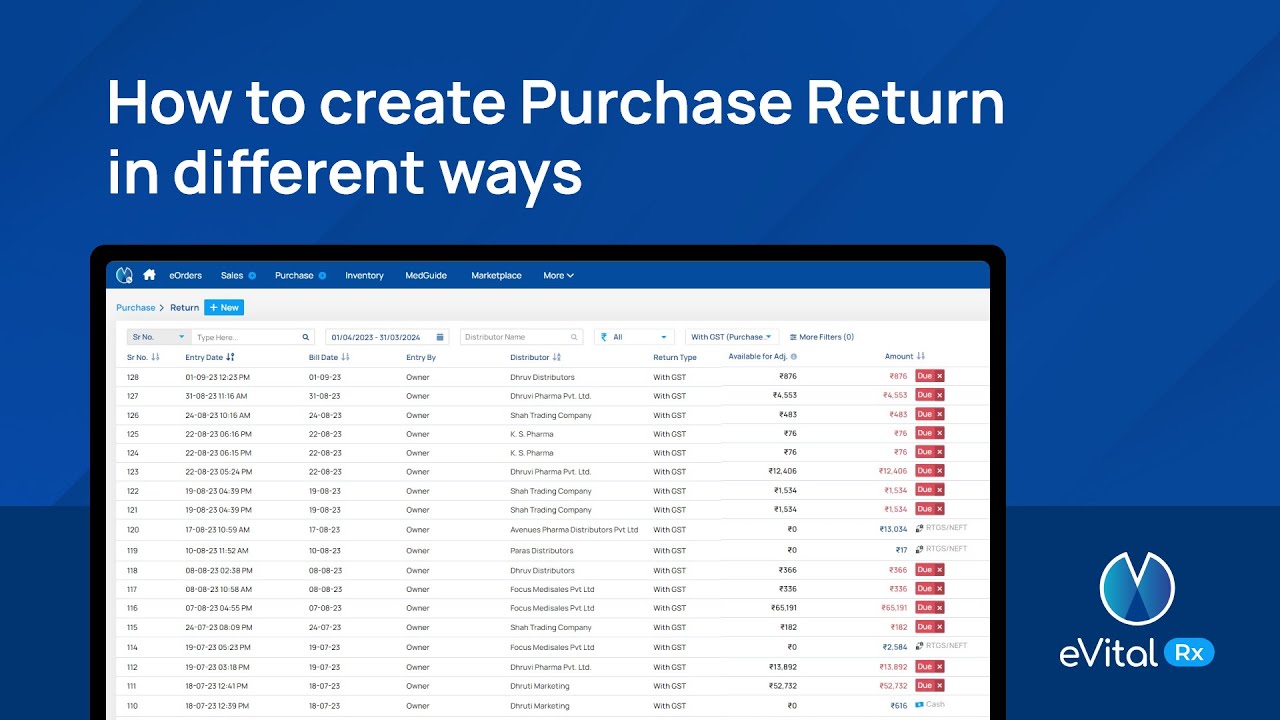Click the x on Due tag for row 126
The image size is (1280, 720).
click(x=940, y=414)
